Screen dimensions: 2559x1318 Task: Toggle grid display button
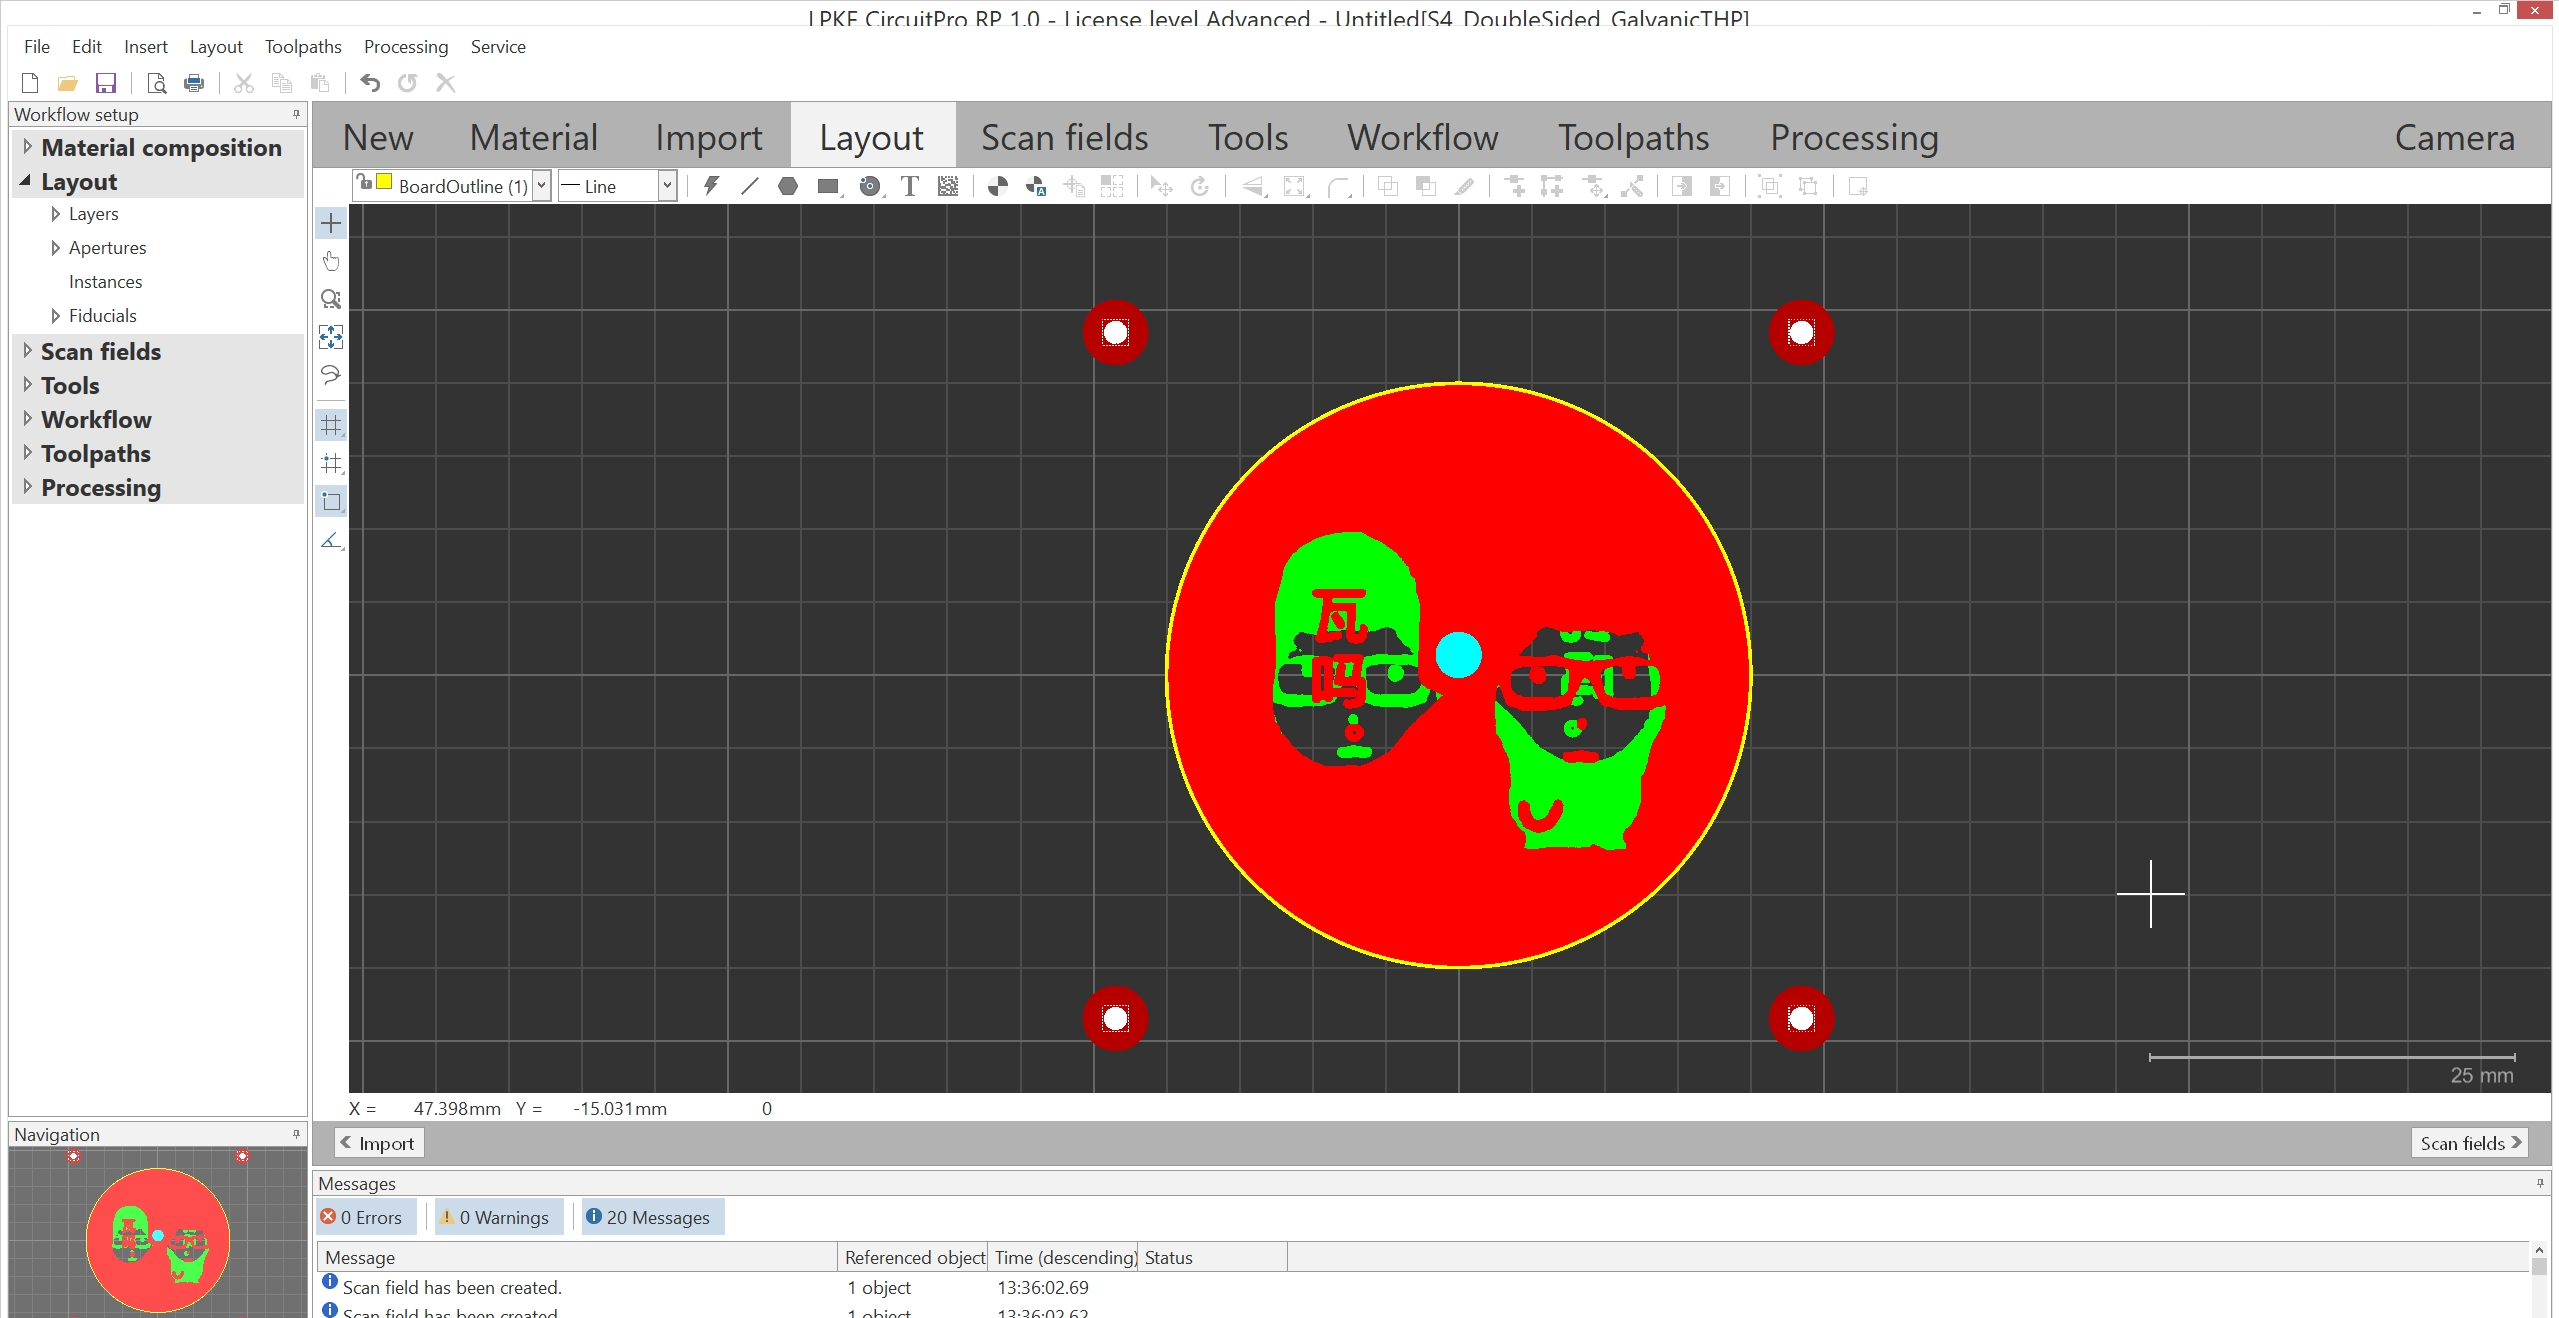pos(331,425)
